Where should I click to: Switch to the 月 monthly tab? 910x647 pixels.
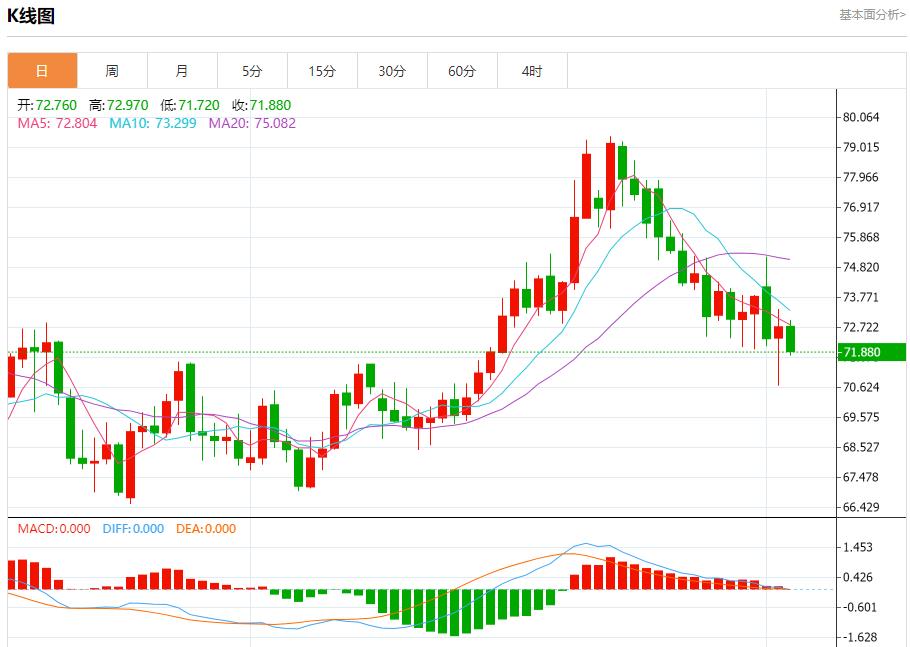point(182,71)
